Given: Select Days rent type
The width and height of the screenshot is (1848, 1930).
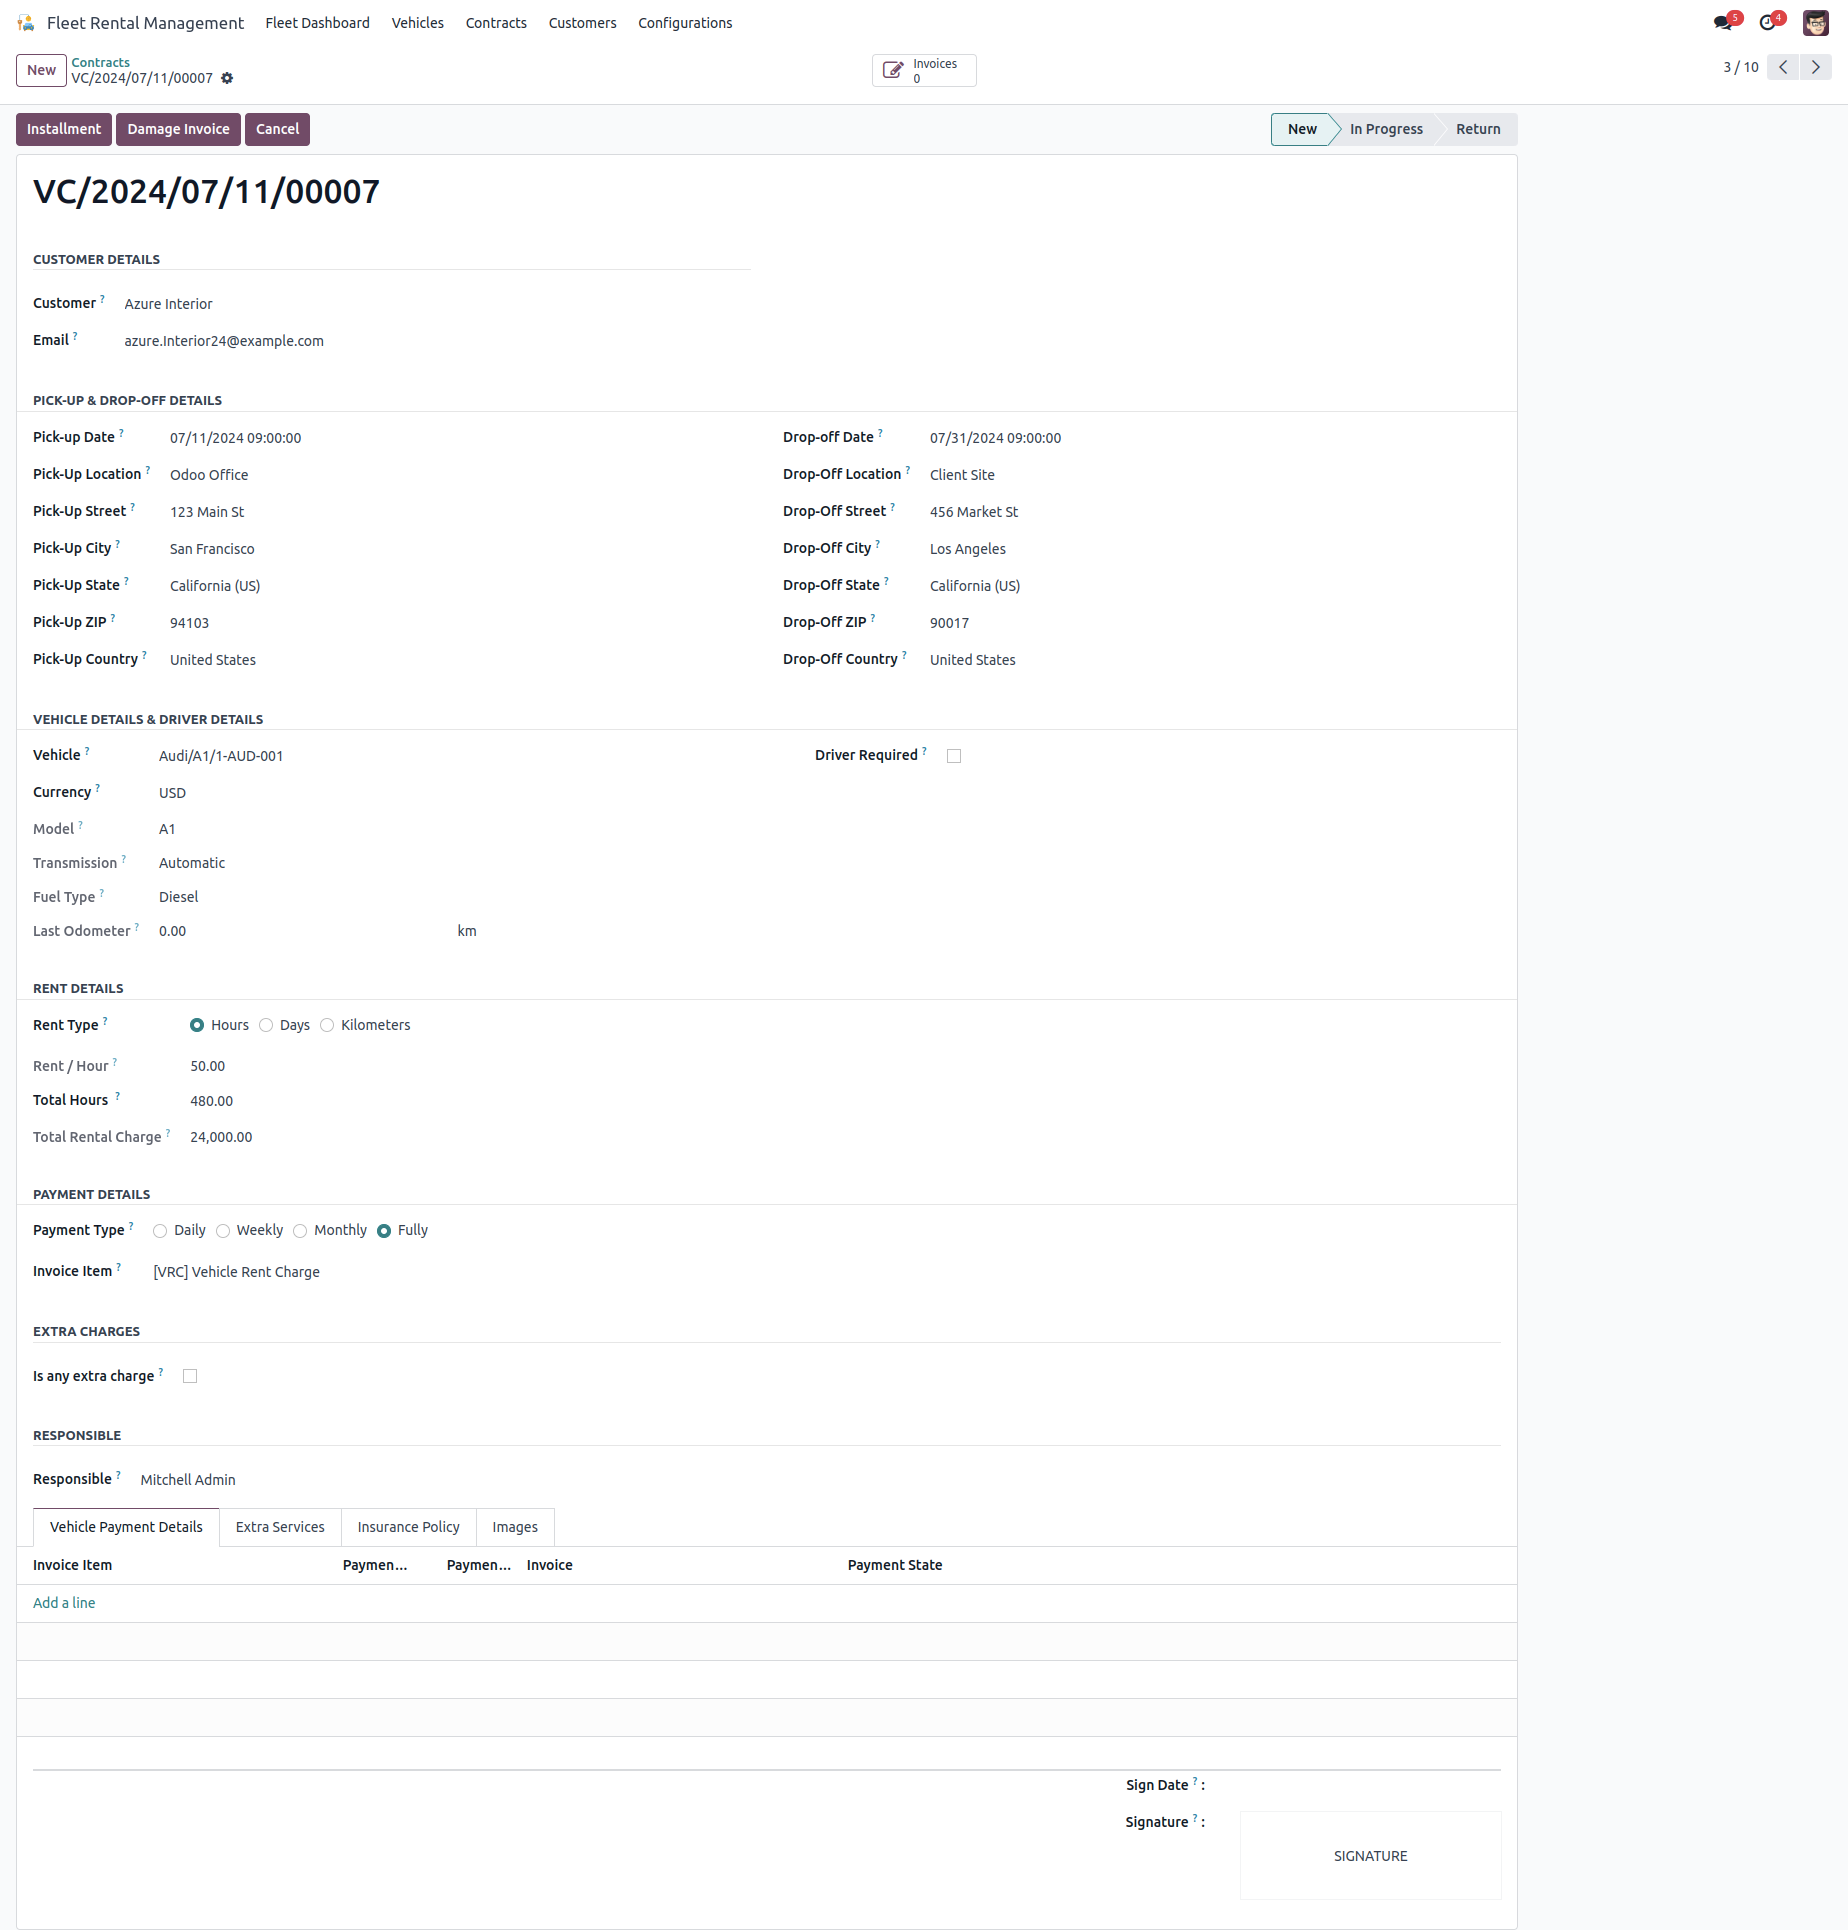Looking at the screenshot, I should pos(266,1025).
